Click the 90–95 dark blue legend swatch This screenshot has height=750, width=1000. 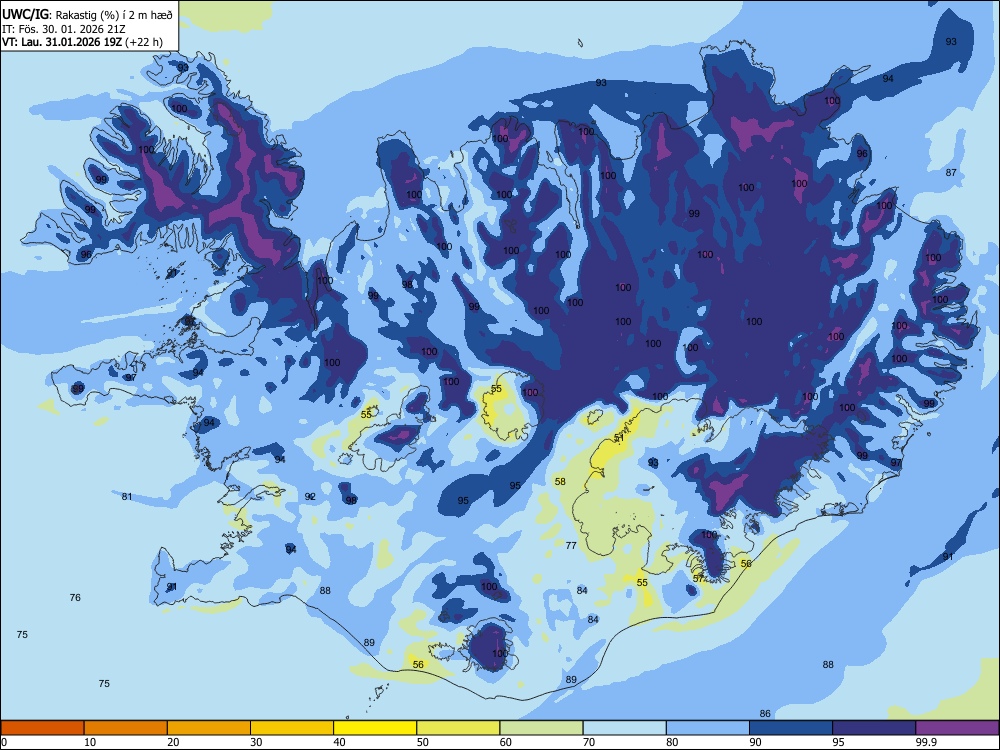[x=791, y=728]
